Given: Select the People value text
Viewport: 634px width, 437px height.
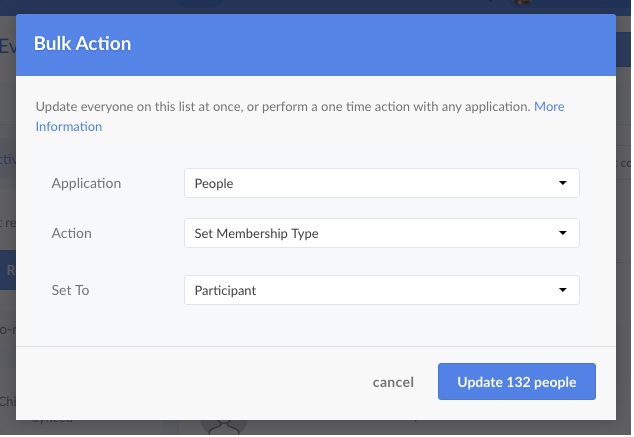Looking at the screenshot, I should pos(214,184).
